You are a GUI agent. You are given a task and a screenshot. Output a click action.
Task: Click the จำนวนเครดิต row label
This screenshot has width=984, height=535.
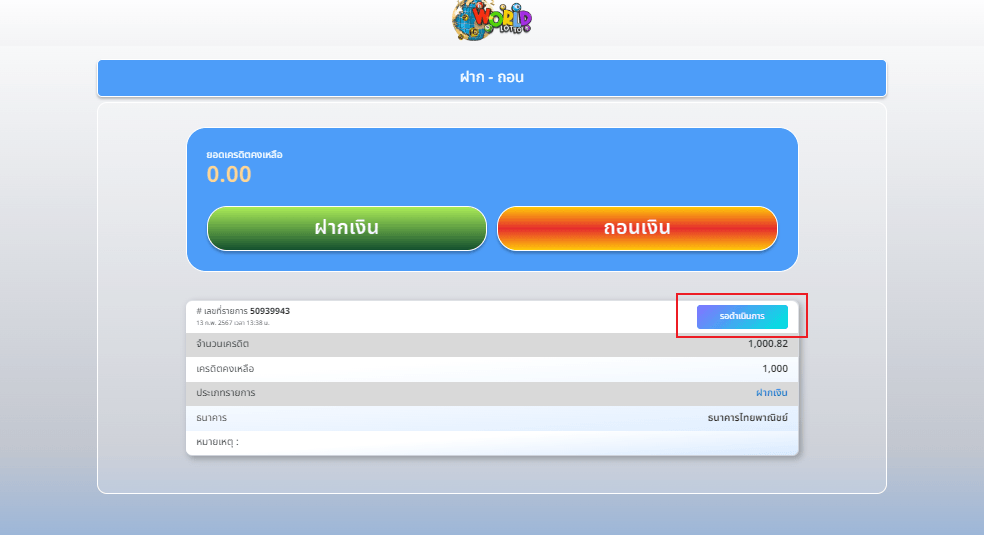(x=222, y=344)
